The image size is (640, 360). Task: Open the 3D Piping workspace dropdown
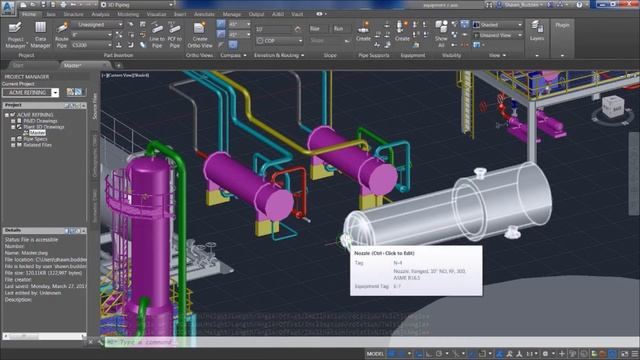137,5
